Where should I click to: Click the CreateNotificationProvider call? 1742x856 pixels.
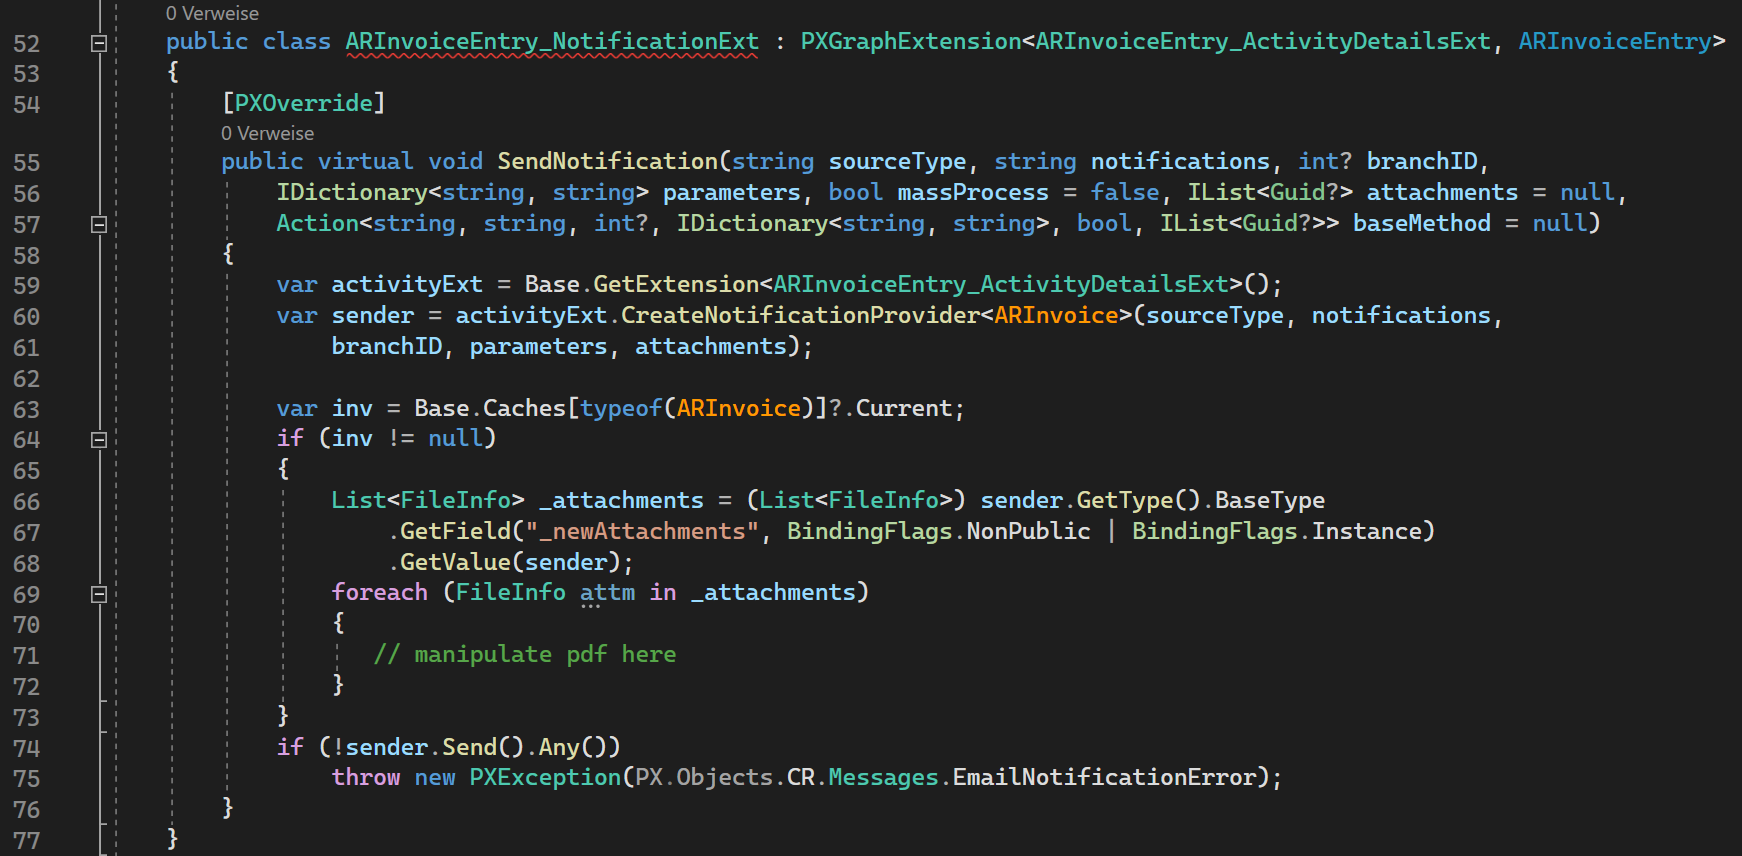point(800,316)
